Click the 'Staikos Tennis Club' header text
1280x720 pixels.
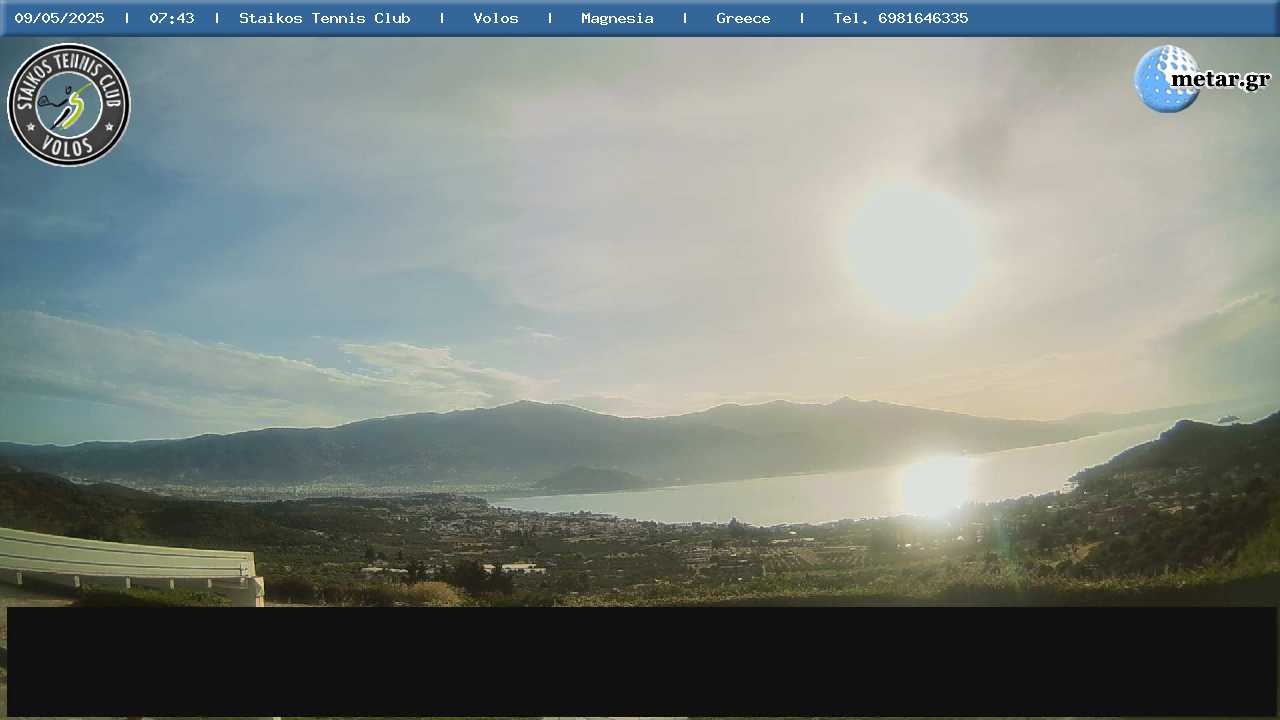click(x=325, y=18)
